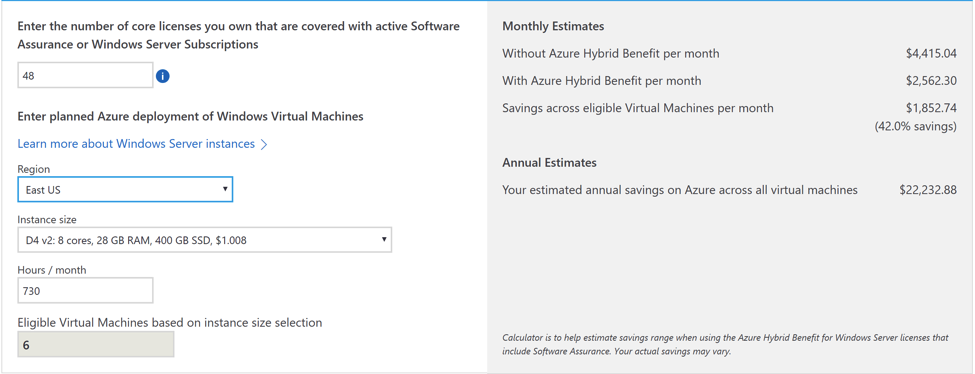This screenshot has height=374, width=975.
Task: Select the $1,852.74 monthly savings value
Action: click(931, 108)
